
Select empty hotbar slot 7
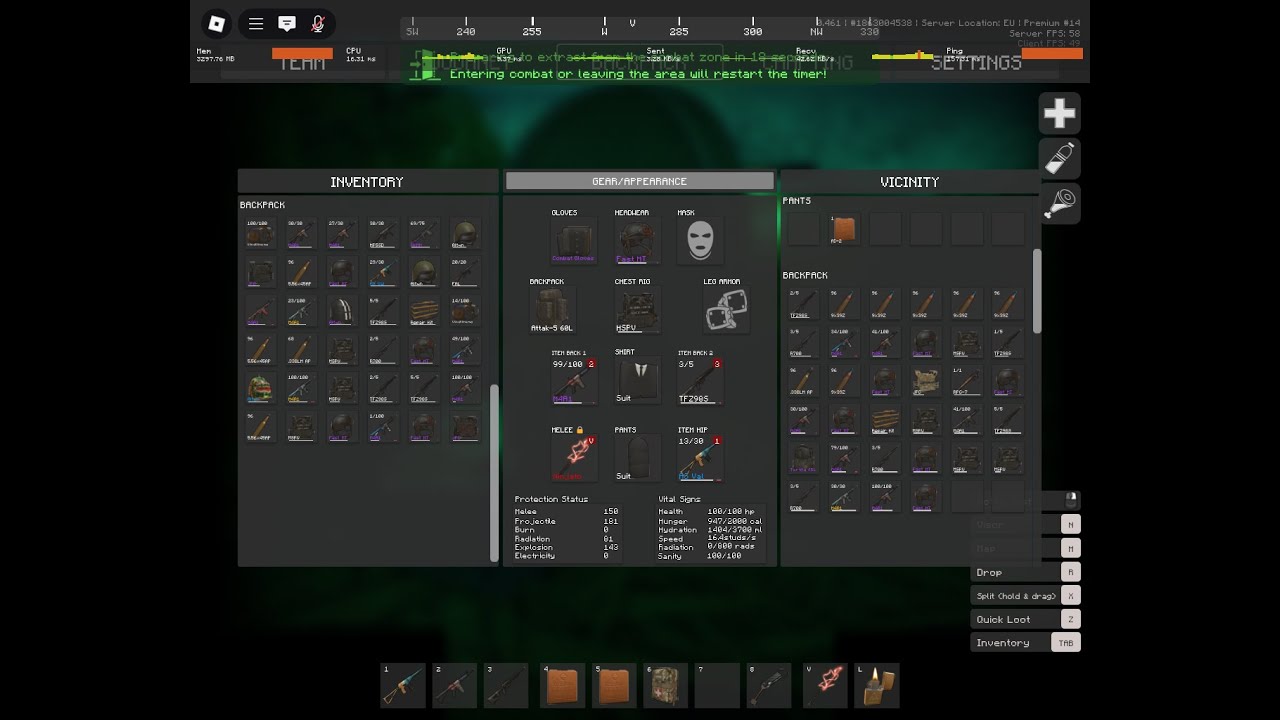(717, 685)
